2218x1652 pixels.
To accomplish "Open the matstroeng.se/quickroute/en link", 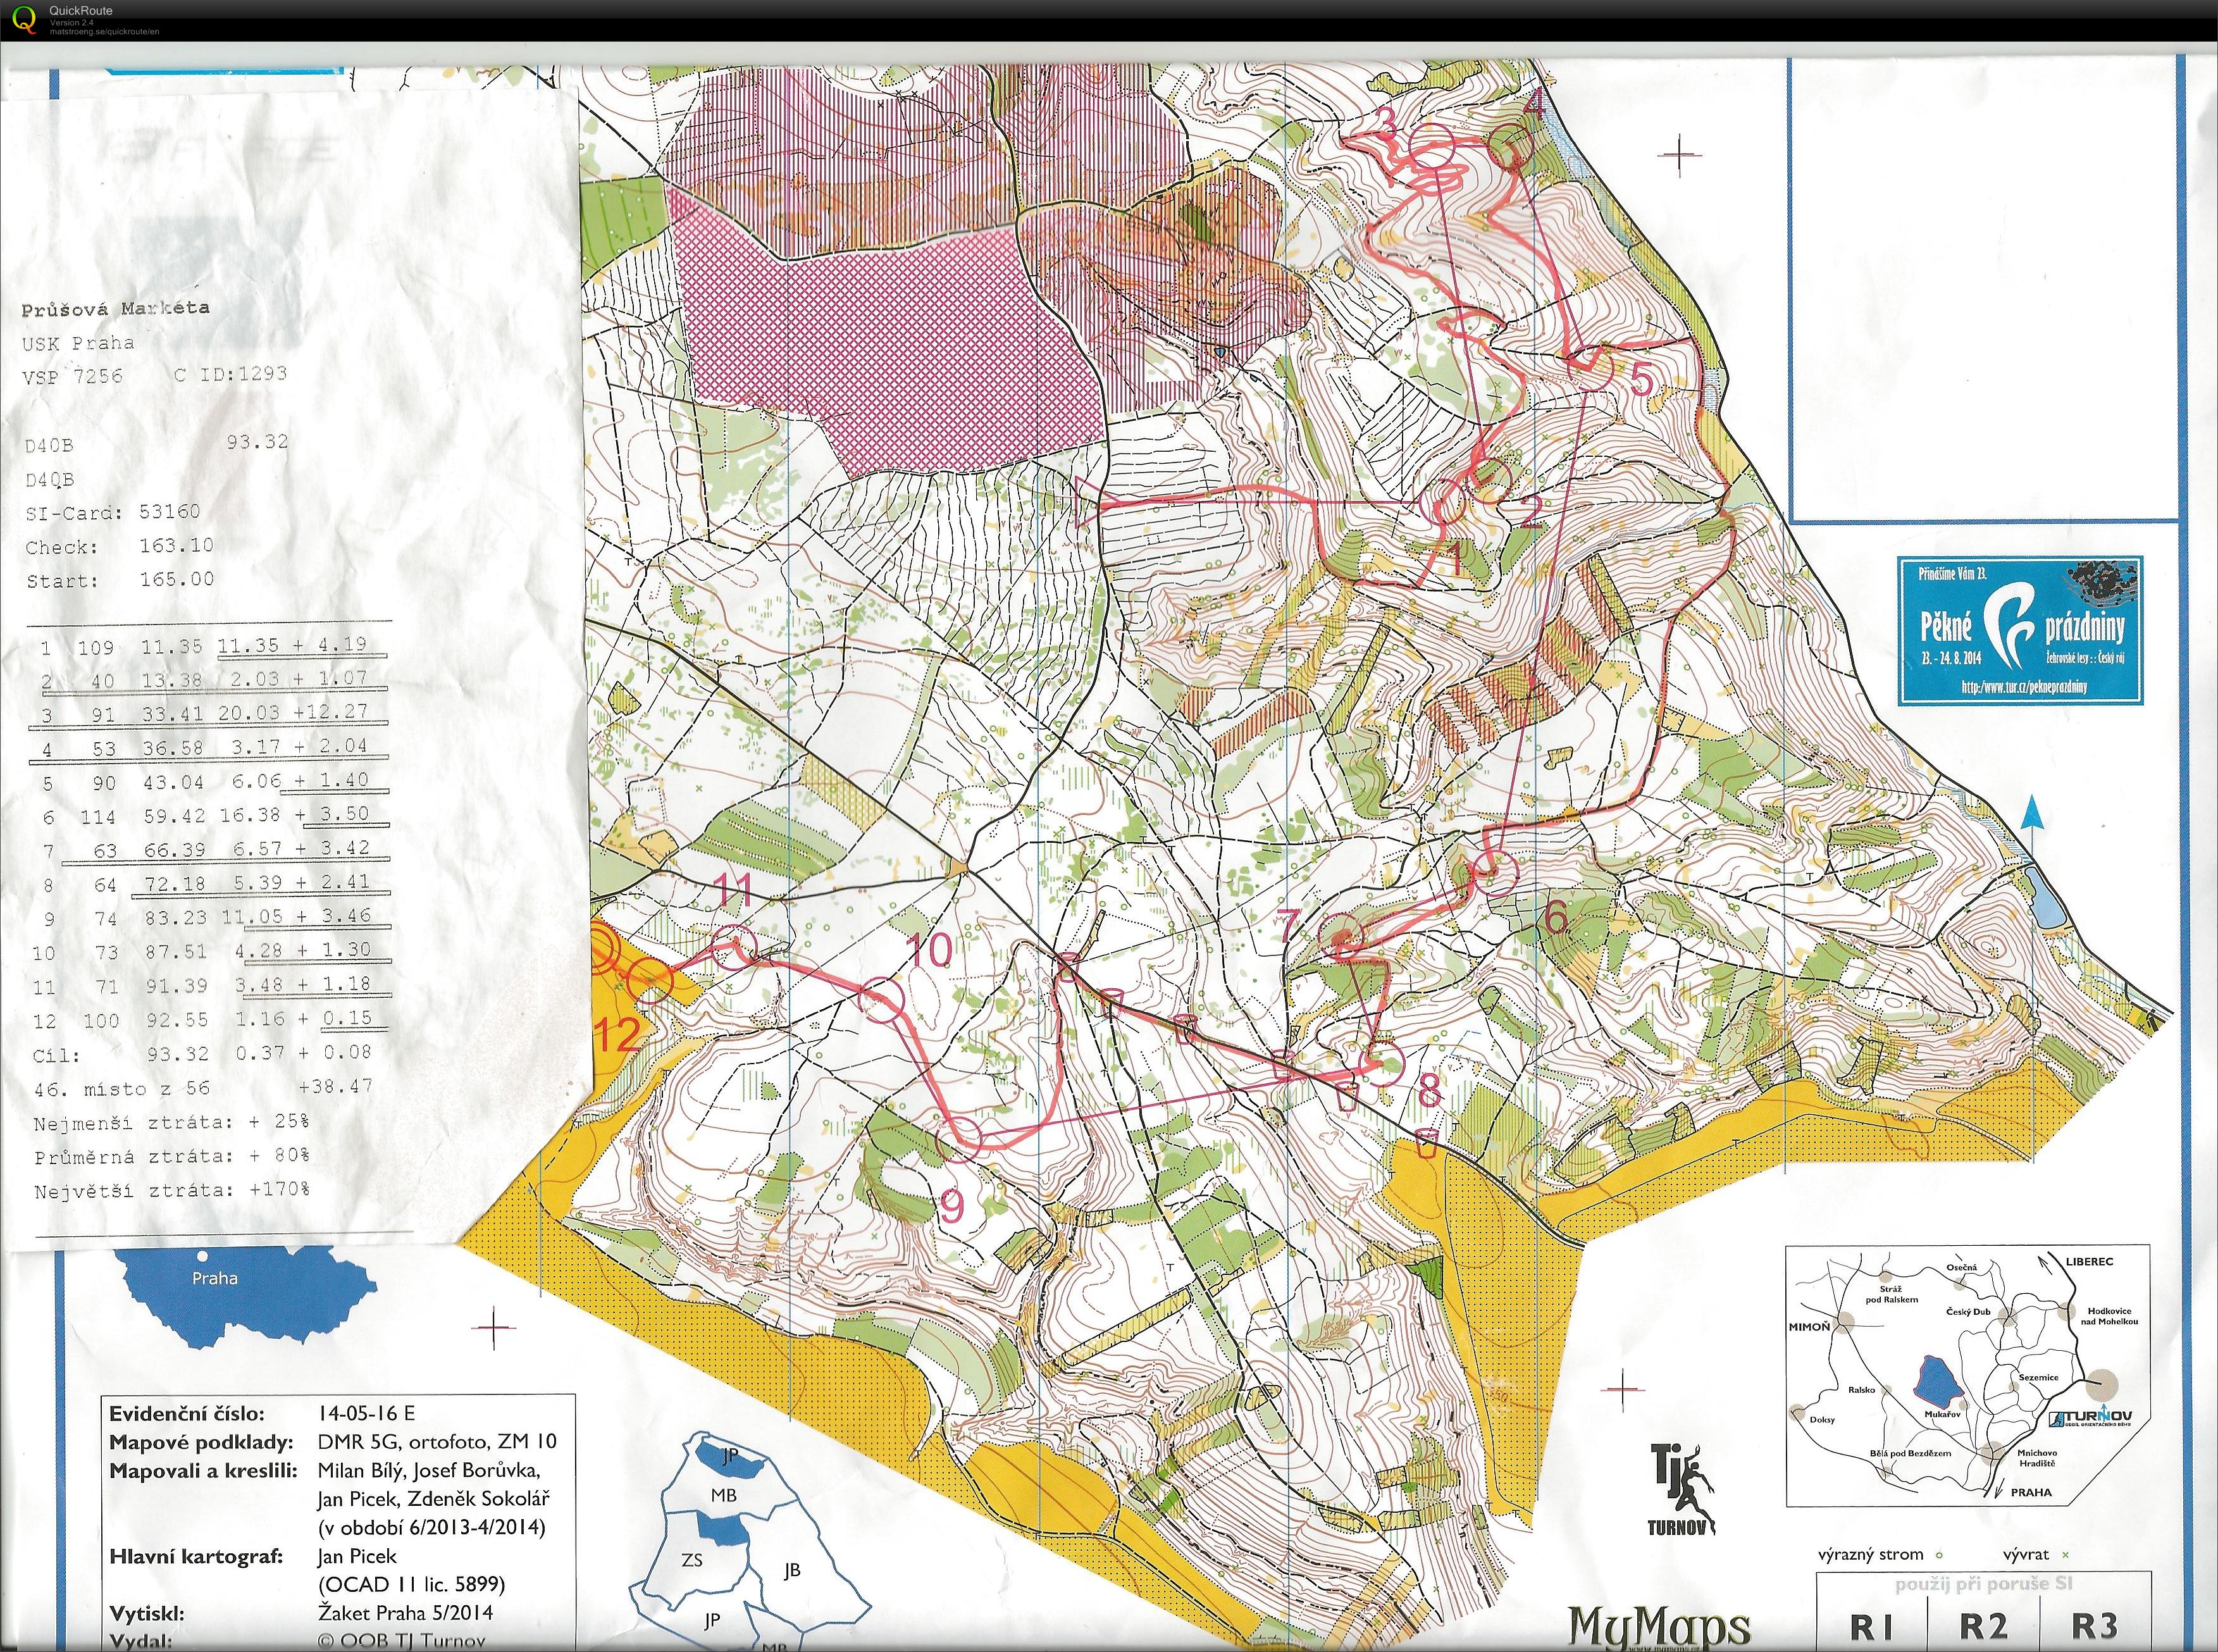I will click(104, 32).
